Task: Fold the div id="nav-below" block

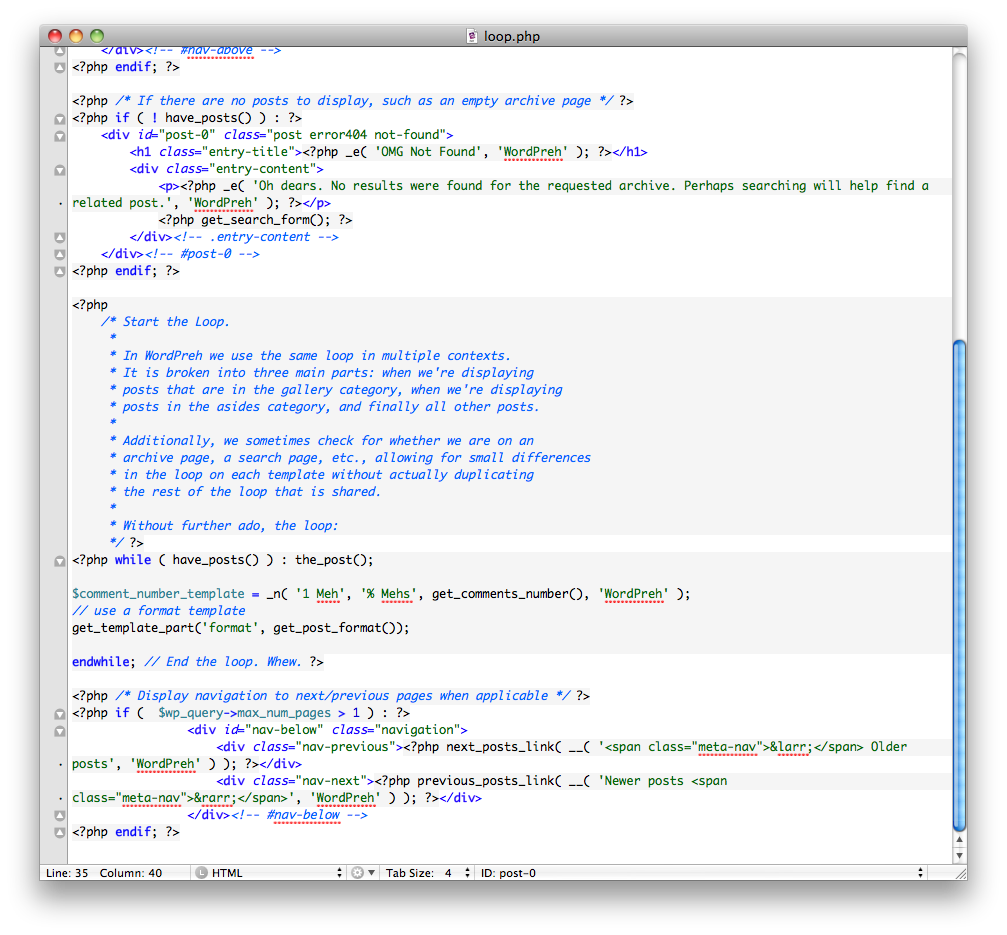Action: (59, 730)
